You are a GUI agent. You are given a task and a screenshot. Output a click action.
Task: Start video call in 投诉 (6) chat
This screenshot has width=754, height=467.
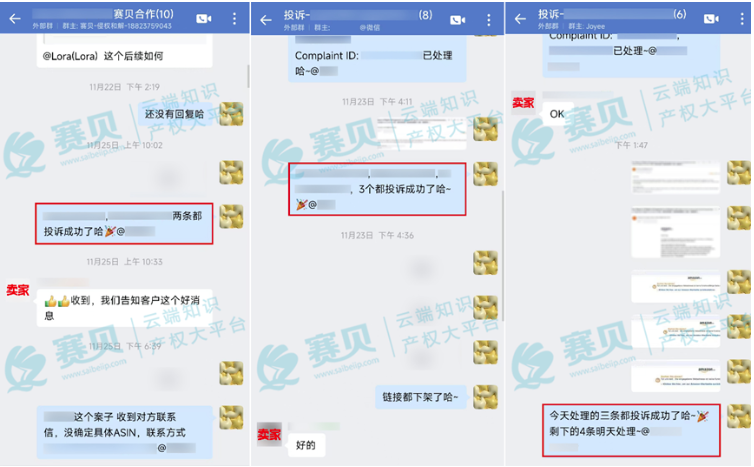(711, 19)
